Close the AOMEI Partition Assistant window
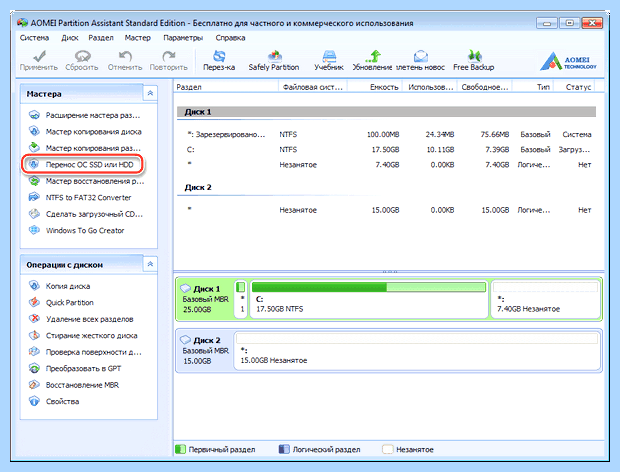 [x=592, y=23]
